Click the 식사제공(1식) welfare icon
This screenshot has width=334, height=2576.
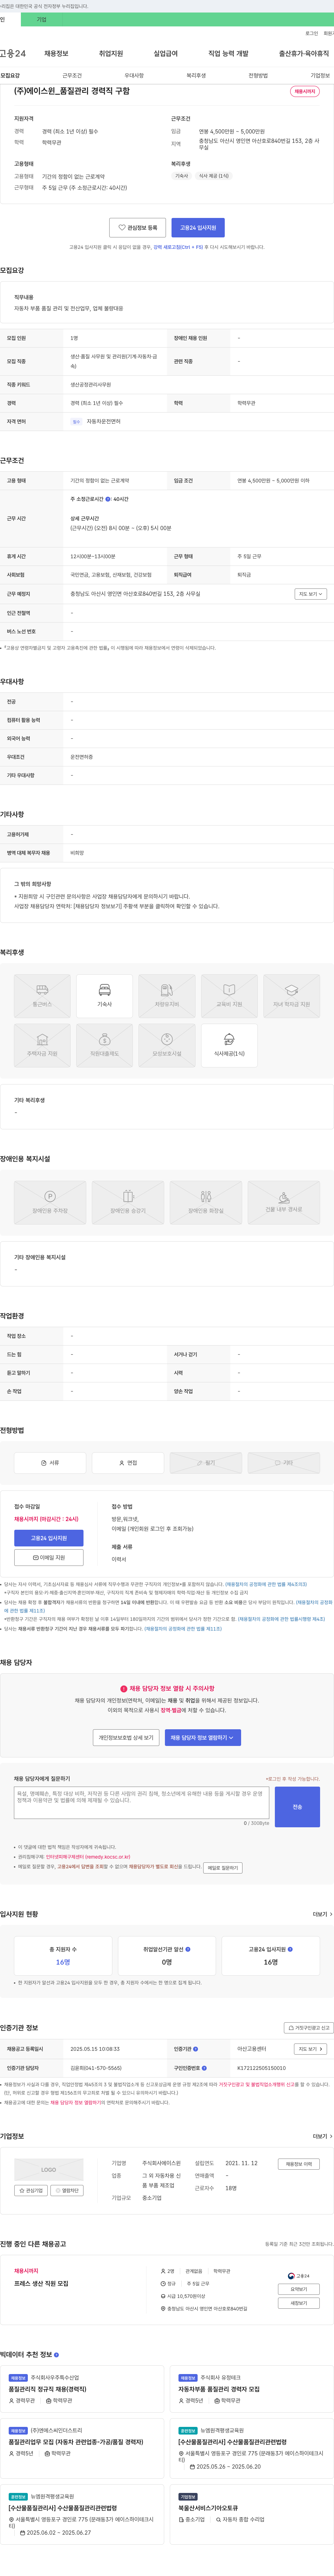coord(229,1045)
